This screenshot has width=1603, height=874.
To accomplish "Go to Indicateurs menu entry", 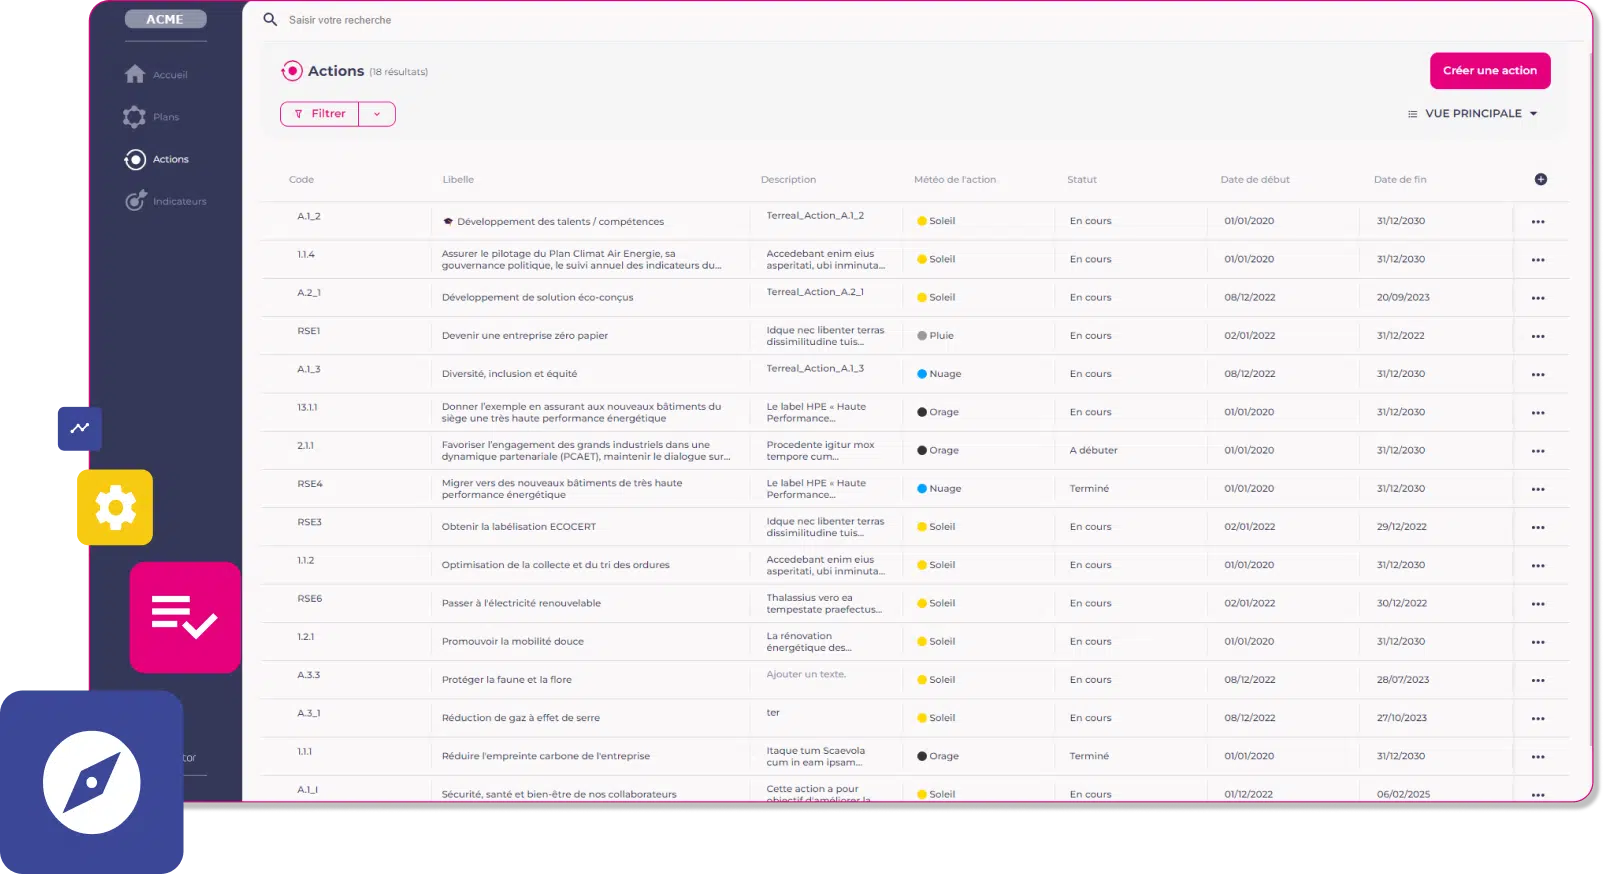I will point(180,201).
